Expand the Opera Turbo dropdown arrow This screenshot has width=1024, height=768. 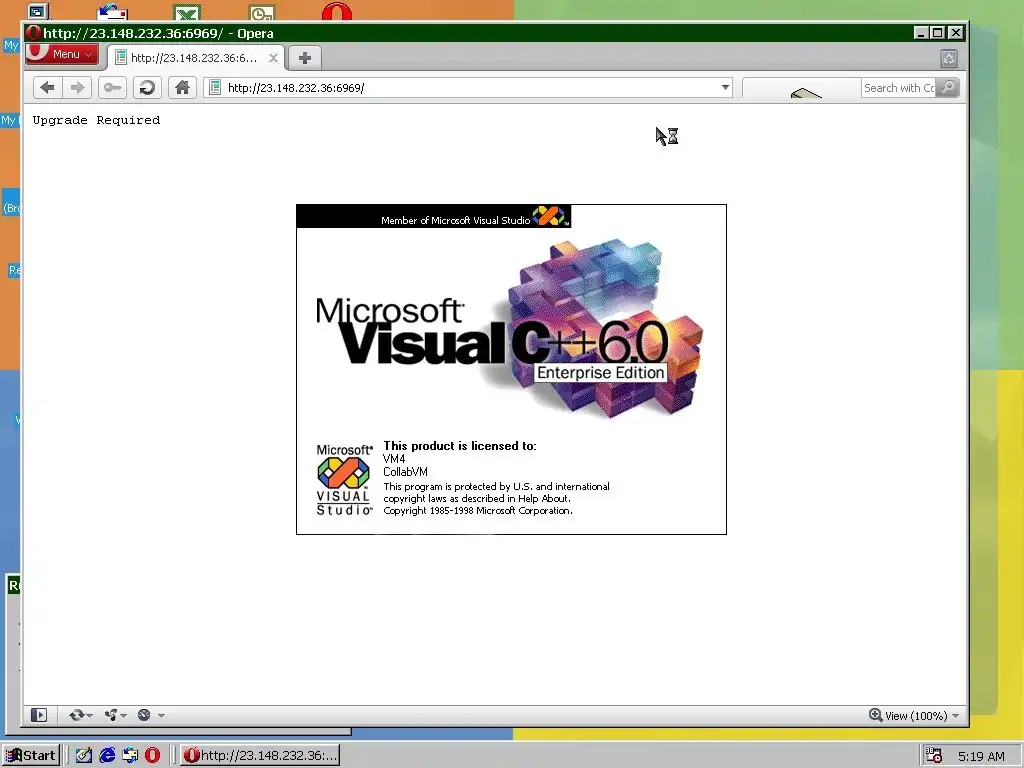[x=161, y=716]
